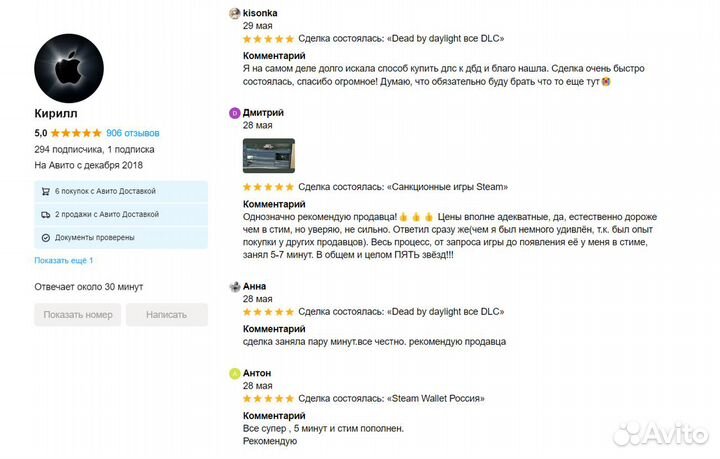Click the seller's five-star rating
Image resolution: width=720 pixels, height=459 pixels.
pos(76,133)
